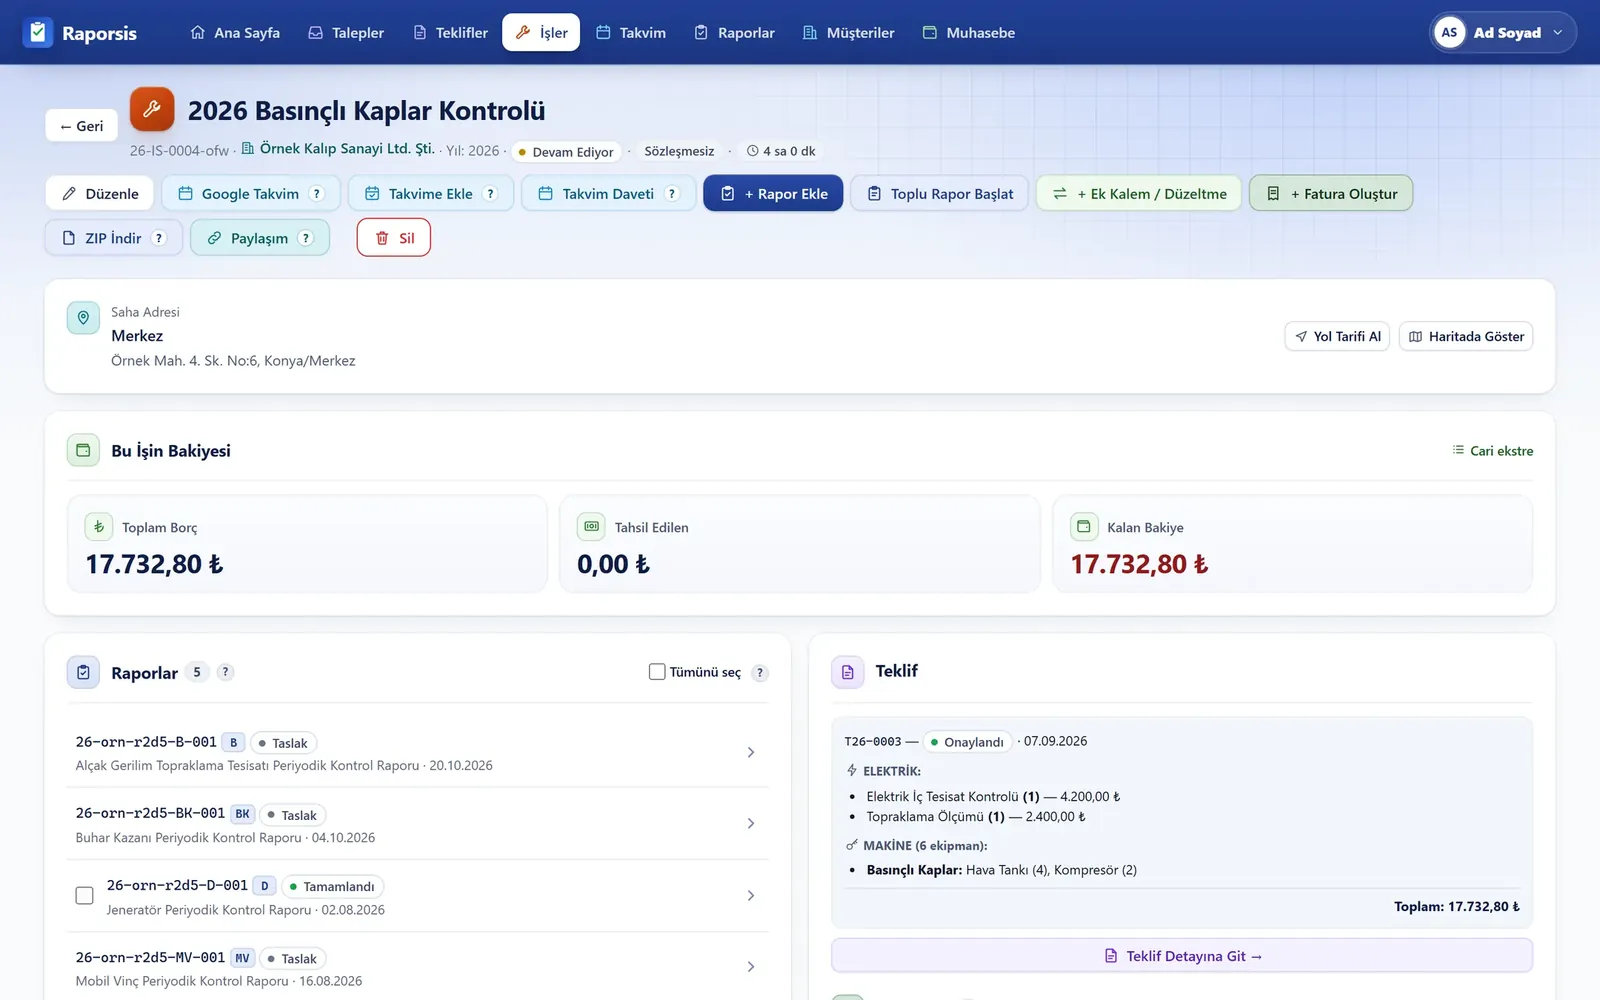
Task: Click the Geri back button
Action: 81,126
